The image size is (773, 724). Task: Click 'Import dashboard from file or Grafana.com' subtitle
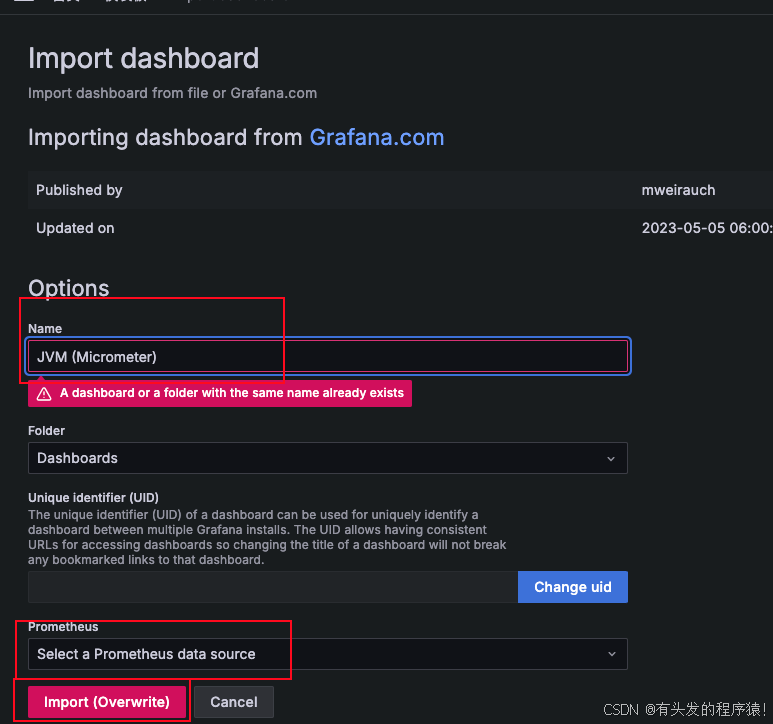pos(173,93)
